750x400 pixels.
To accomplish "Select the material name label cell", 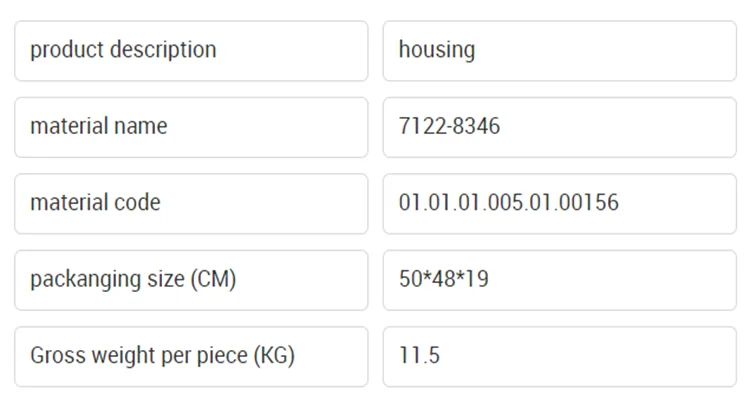I will [x=190, y=127].
